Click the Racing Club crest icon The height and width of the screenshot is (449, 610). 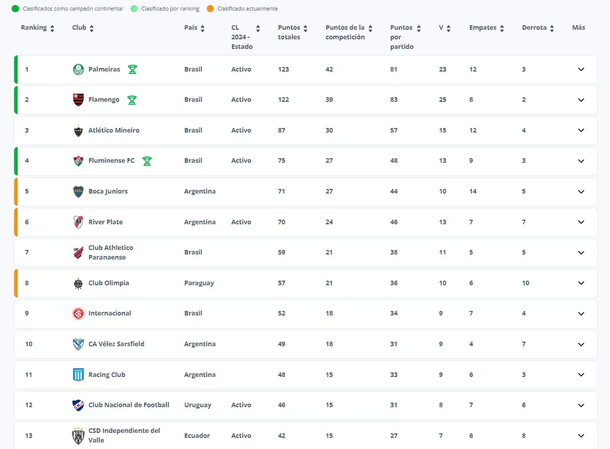tap(78, 375)
